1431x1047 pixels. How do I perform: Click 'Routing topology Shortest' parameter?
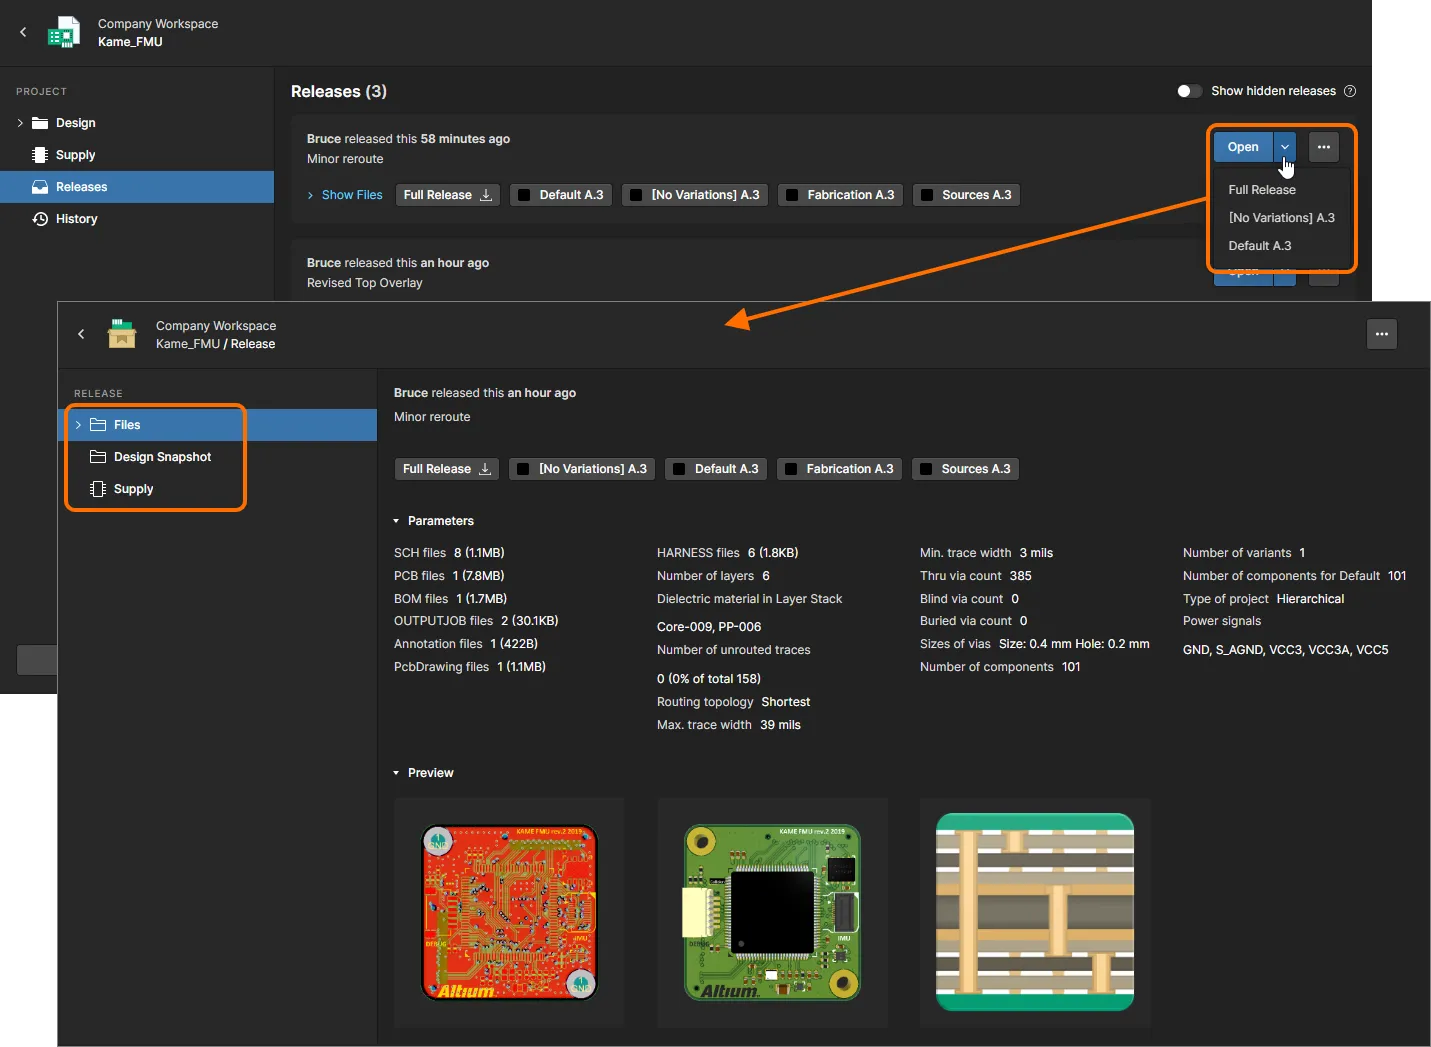(733, 702)
